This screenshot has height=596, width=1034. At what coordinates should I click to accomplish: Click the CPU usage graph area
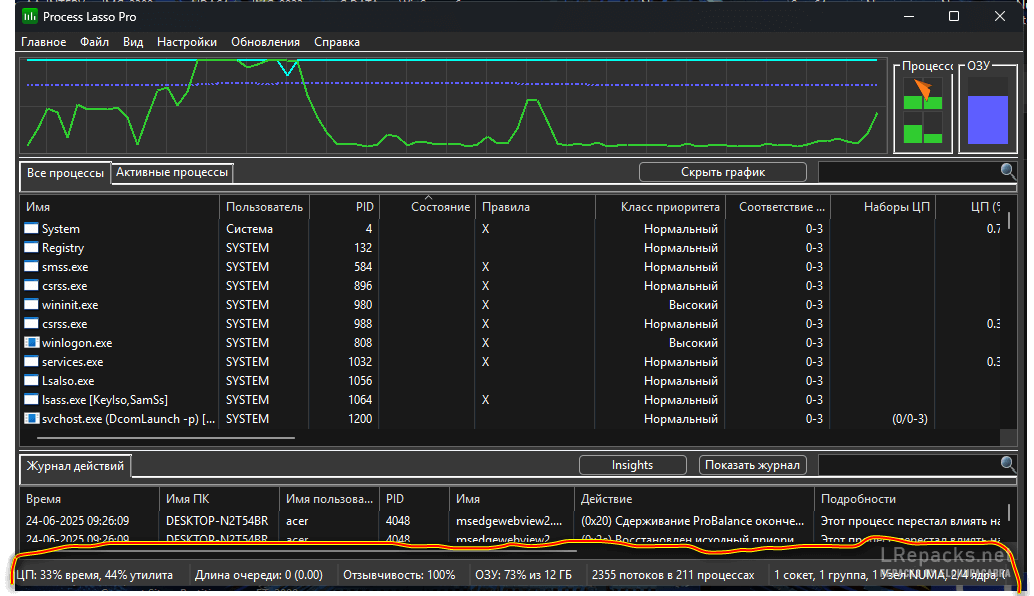453,105
